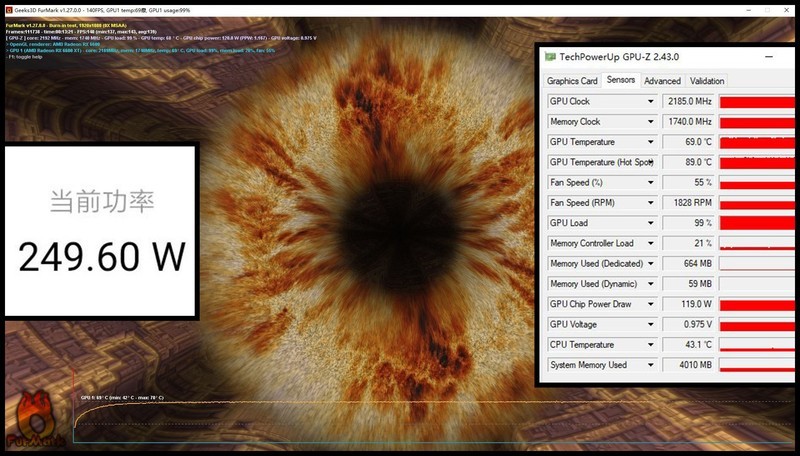
Task: Minimize the FurMark window
Action: click(748, 10)
